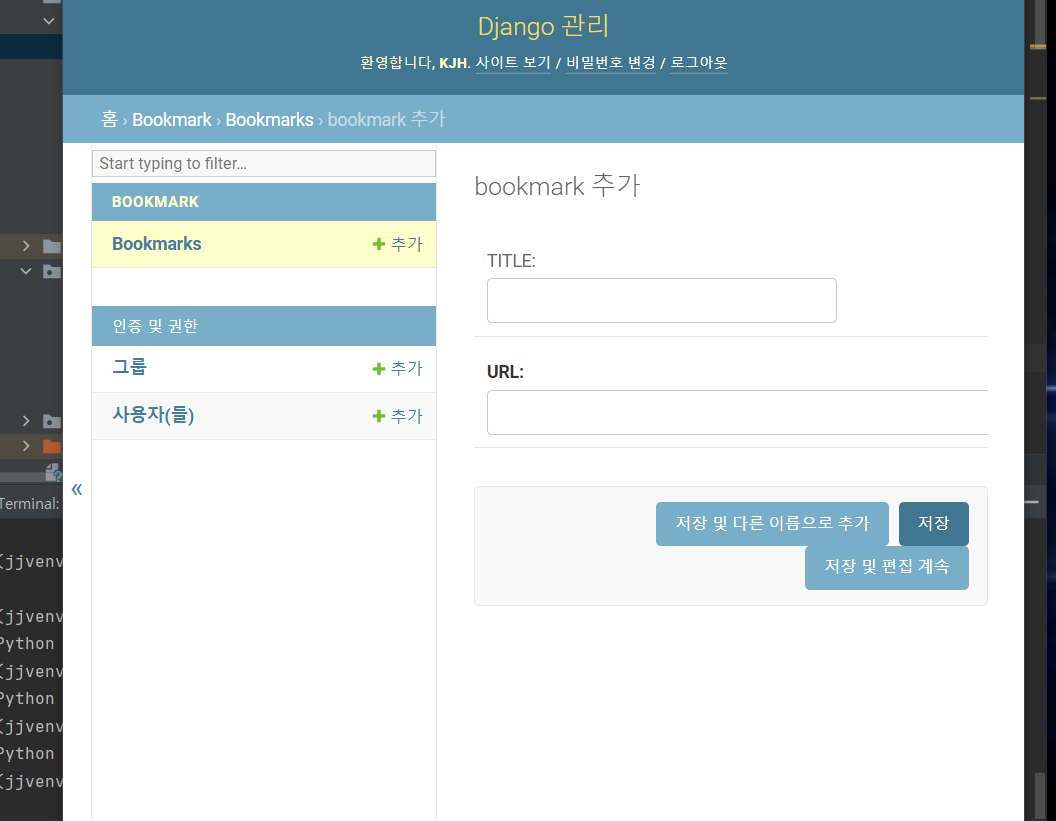Expand the folder above the orange folder
Image resolution: width=1056 pixels, height=821 pixels.
(x=26, y=421)
